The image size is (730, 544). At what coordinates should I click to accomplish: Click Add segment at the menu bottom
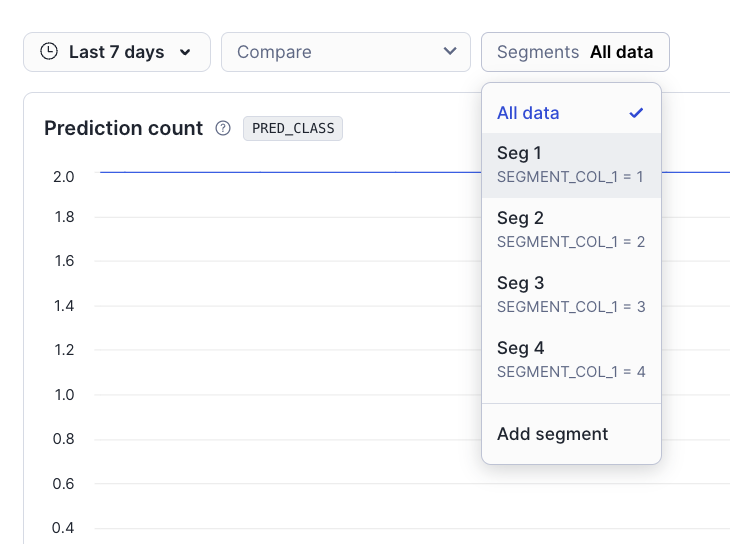pyautogui.click(x=552, y=434)
